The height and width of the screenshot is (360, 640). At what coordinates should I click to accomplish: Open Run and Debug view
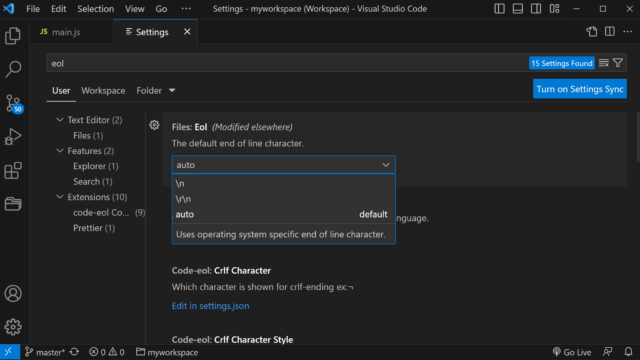pyautogui.click(x=13, y=137)
